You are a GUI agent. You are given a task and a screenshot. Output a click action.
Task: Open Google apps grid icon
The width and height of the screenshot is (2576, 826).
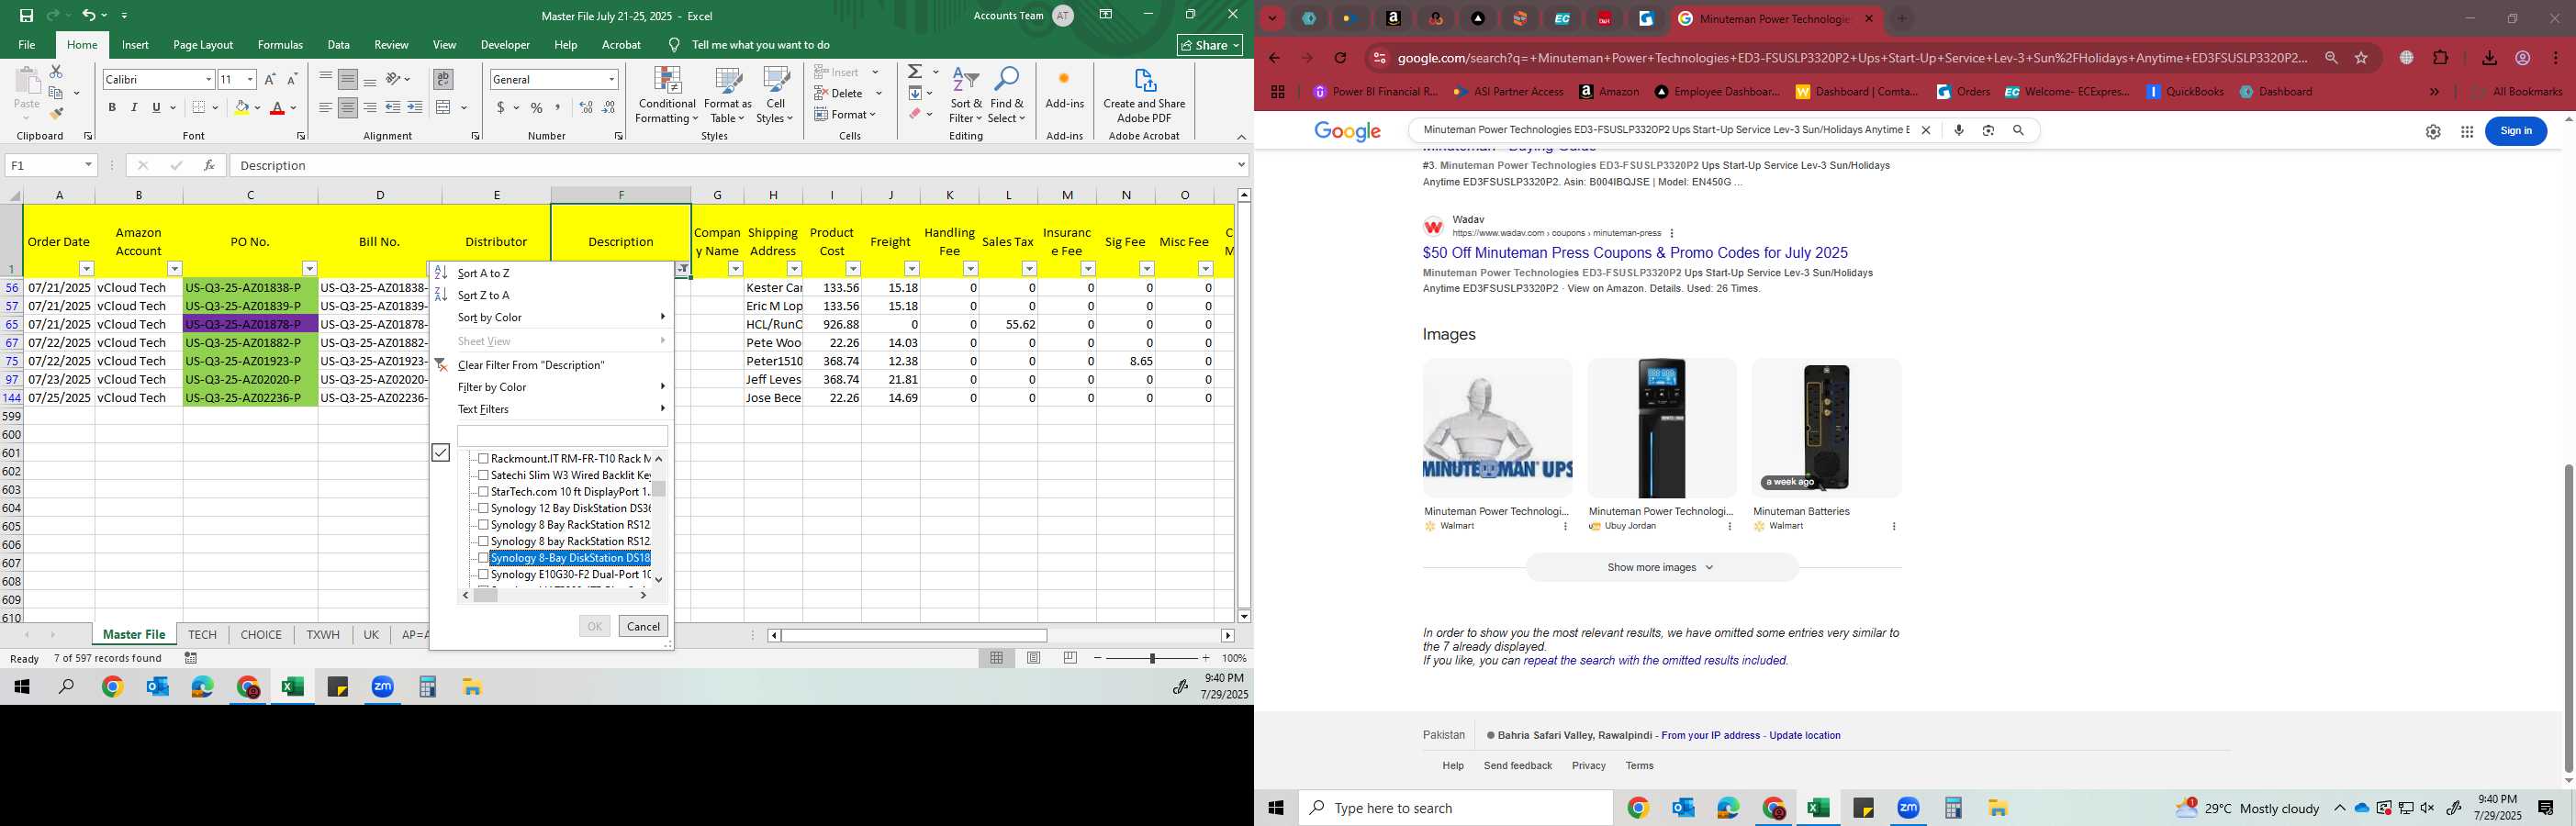2467,131
